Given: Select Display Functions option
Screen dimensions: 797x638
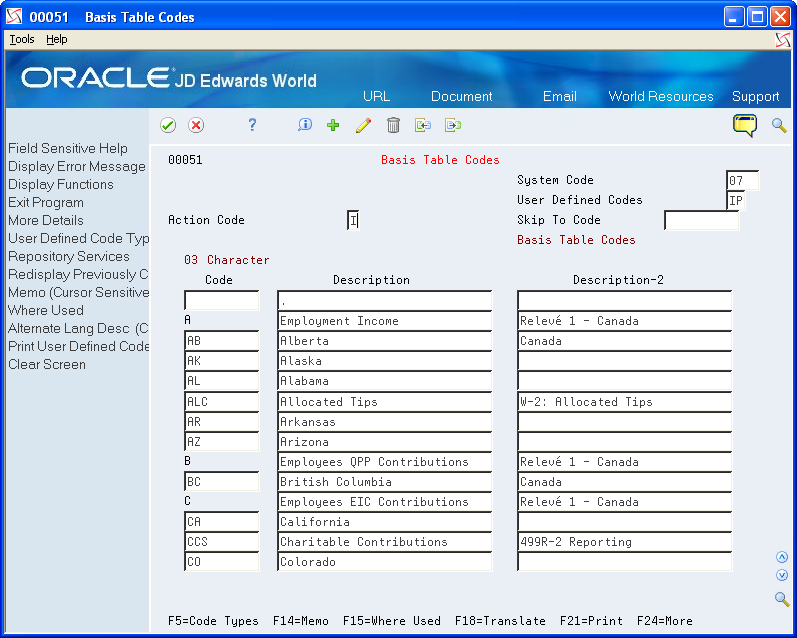Looking at the screenshot, I should click(60, 185).
